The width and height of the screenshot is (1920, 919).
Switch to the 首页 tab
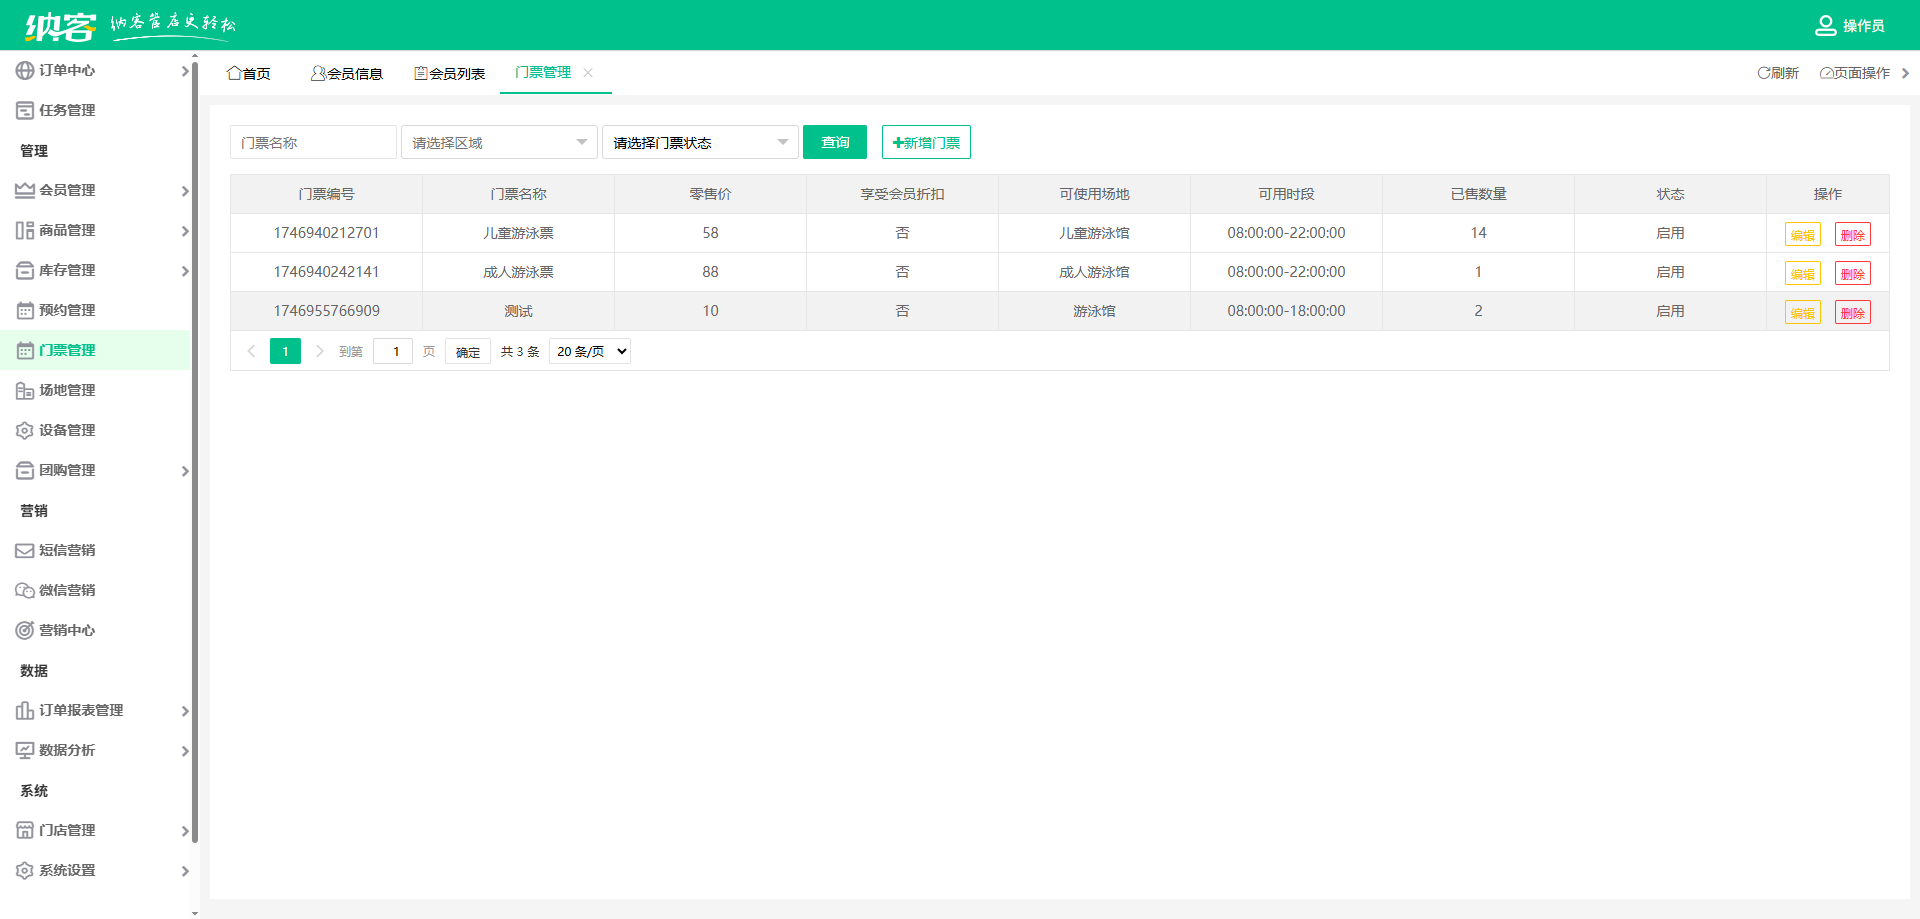click(x=249, y=73)
